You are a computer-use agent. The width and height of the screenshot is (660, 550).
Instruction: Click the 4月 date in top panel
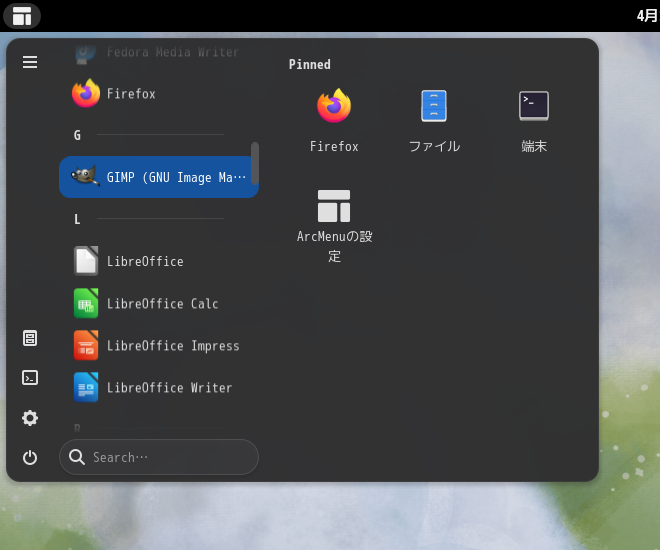pos(647,16)
